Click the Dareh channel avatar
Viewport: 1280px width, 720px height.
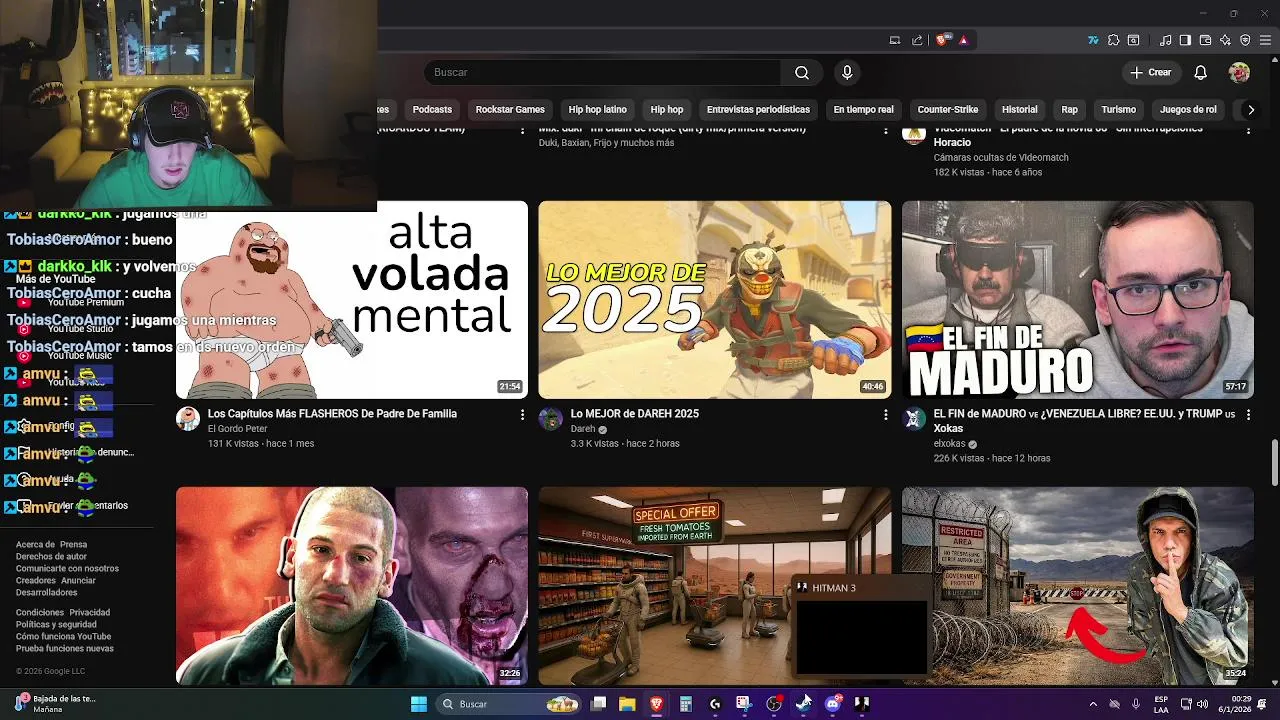pos(551,419)
